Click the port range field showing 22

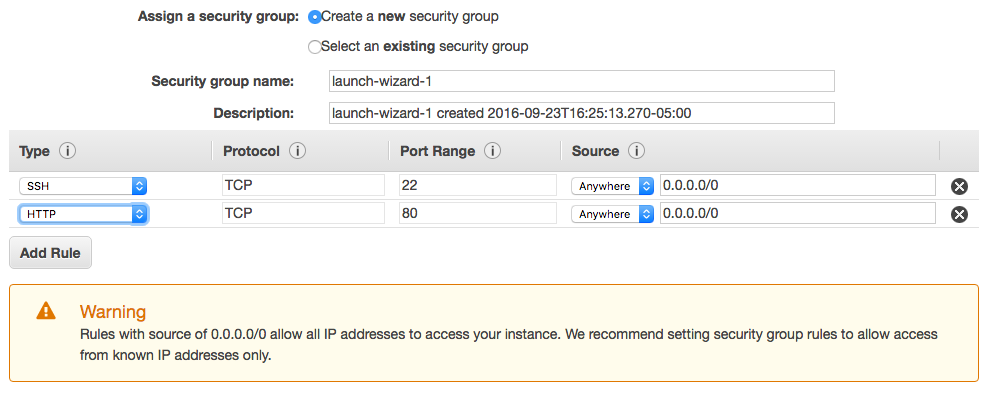[x=477, y=186]
